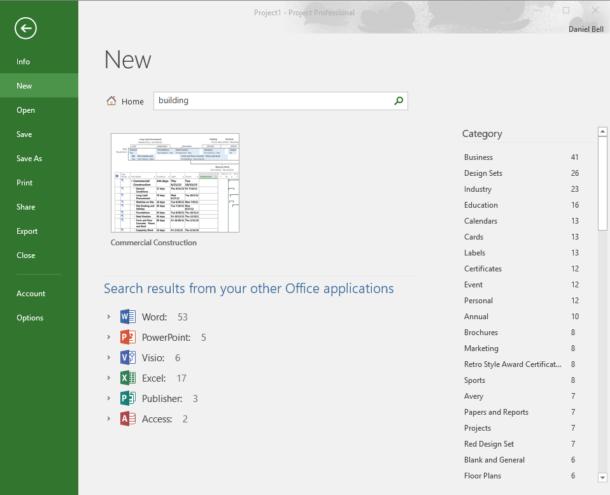The height and width of the screenshot is (495, 610).
Task: Filter by Industry category
Action: tap(521, 189)
